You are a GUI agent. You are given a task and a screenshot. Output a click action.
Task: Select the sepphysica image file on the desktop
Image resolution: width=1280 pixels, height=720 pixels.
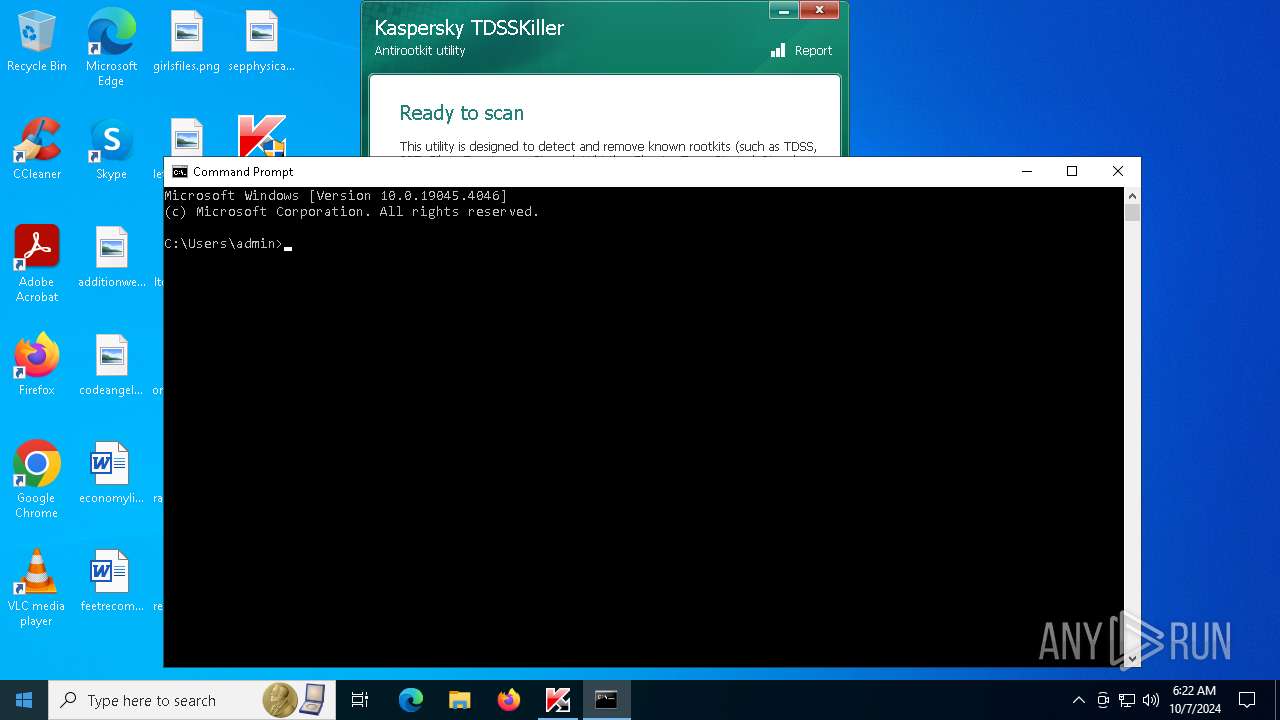[x=261, y=42]
